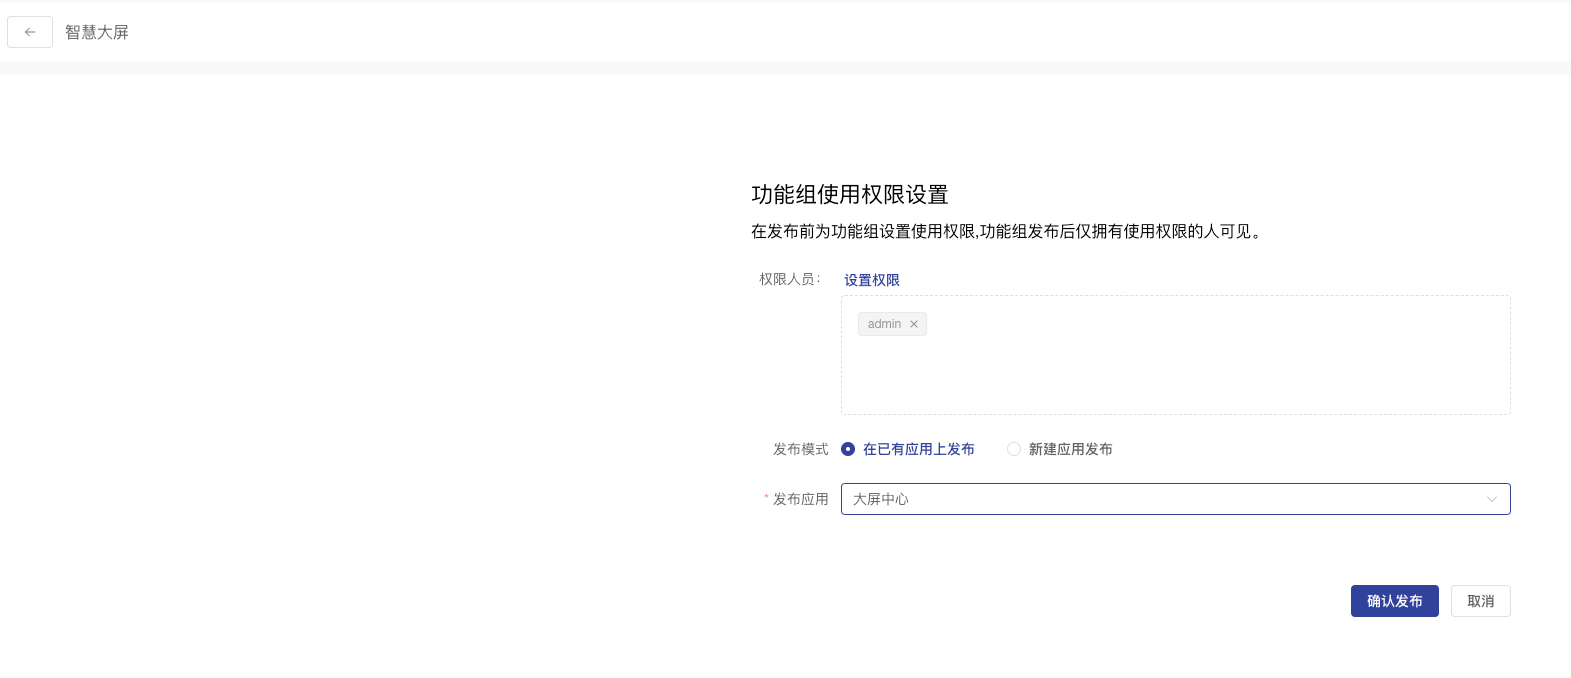Choose the 新建应用发布 radio button
Viewport: 1571px width, 678px height.
point(1014,449)
